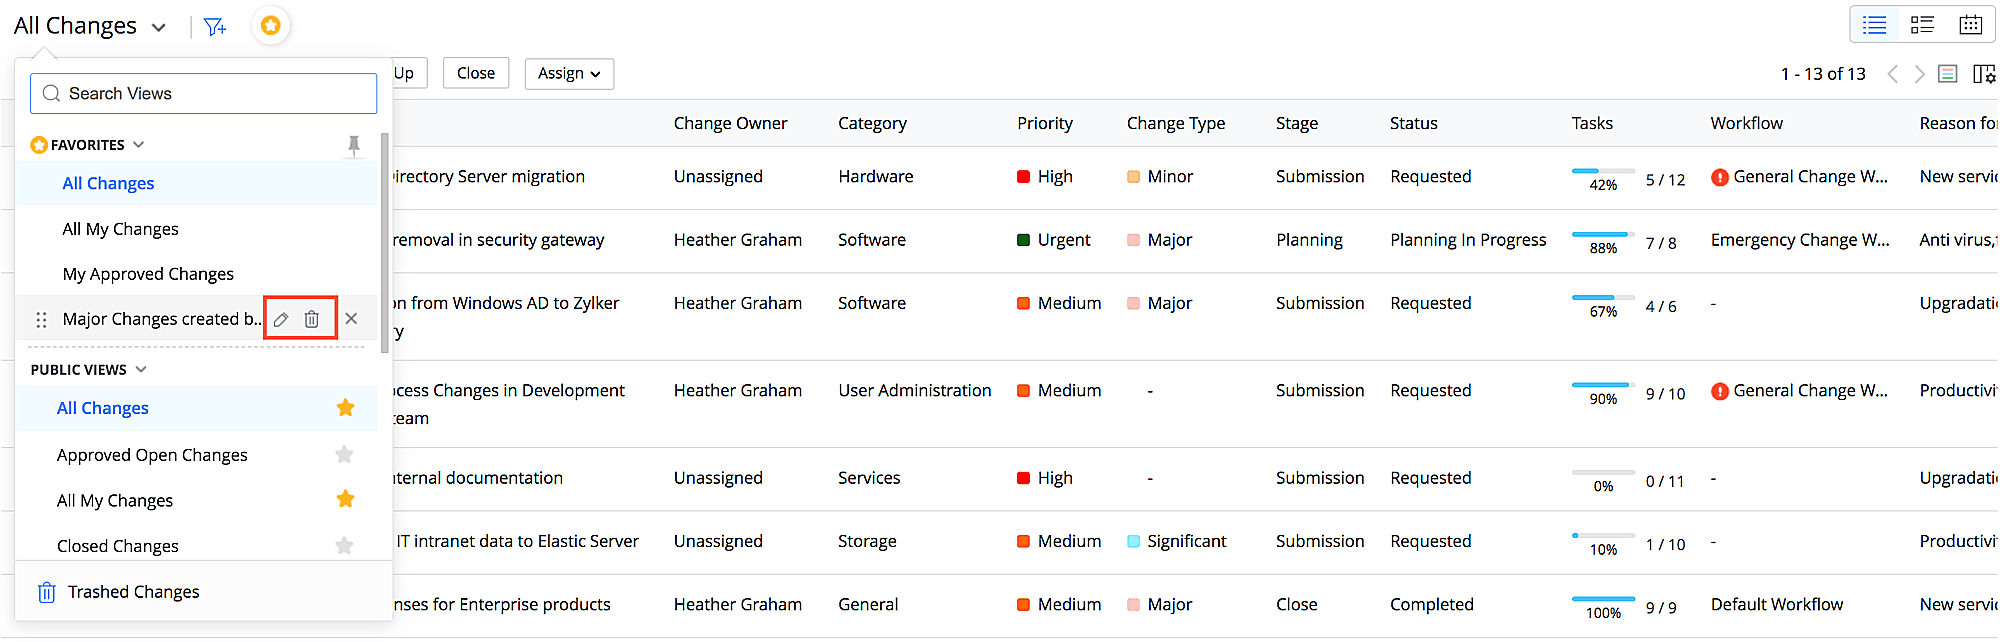The height and width of the screenshot is (642, 2000).
Task: Favorite the Approved Open Changes view
Action: coord(345,455)
